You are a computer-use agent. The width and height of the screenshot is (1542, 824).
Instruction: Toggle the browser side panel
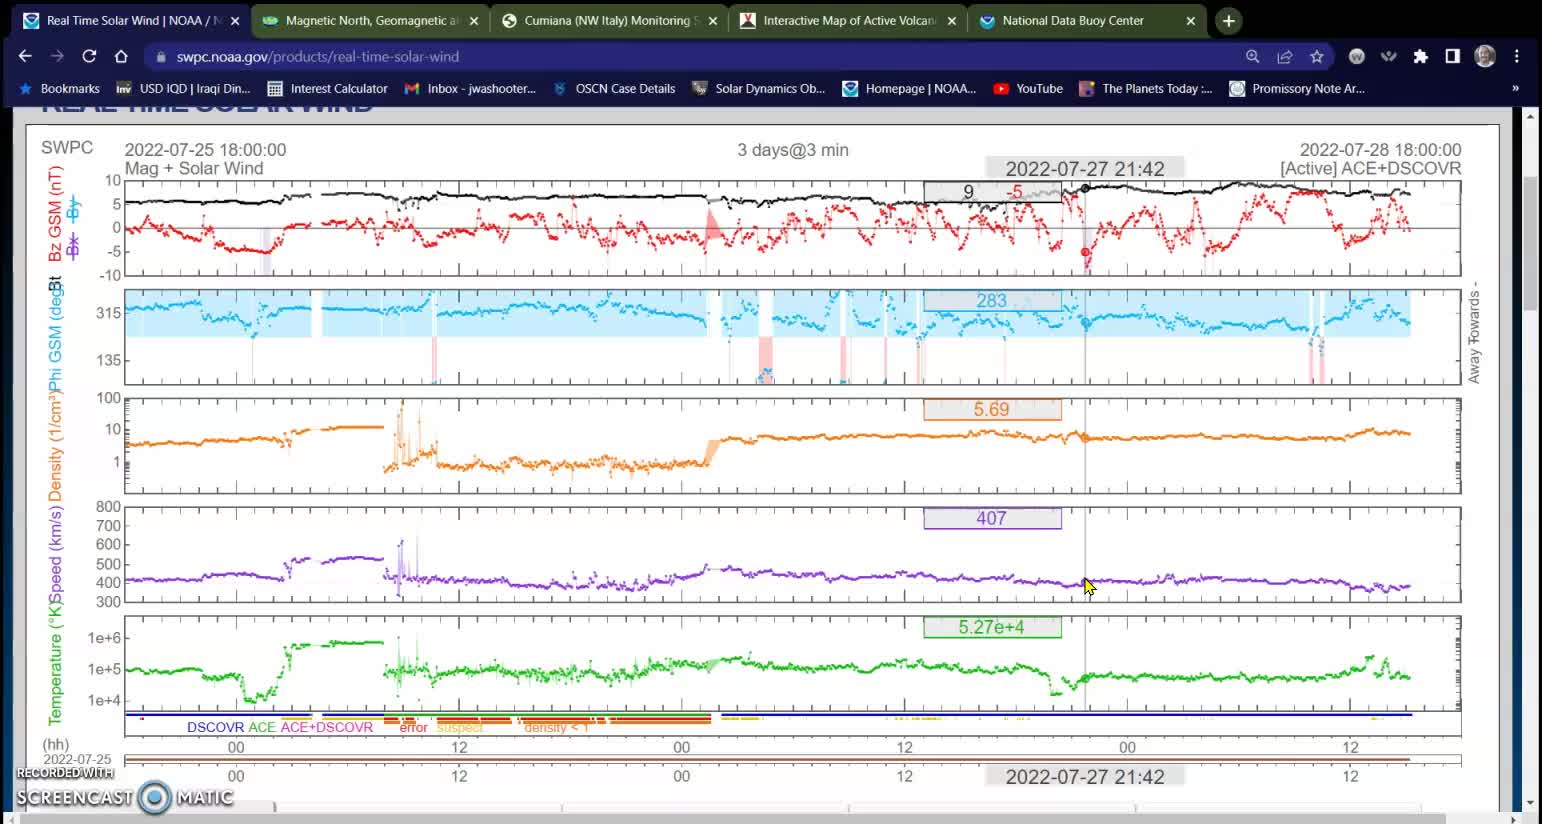[x=1453, y=57]
